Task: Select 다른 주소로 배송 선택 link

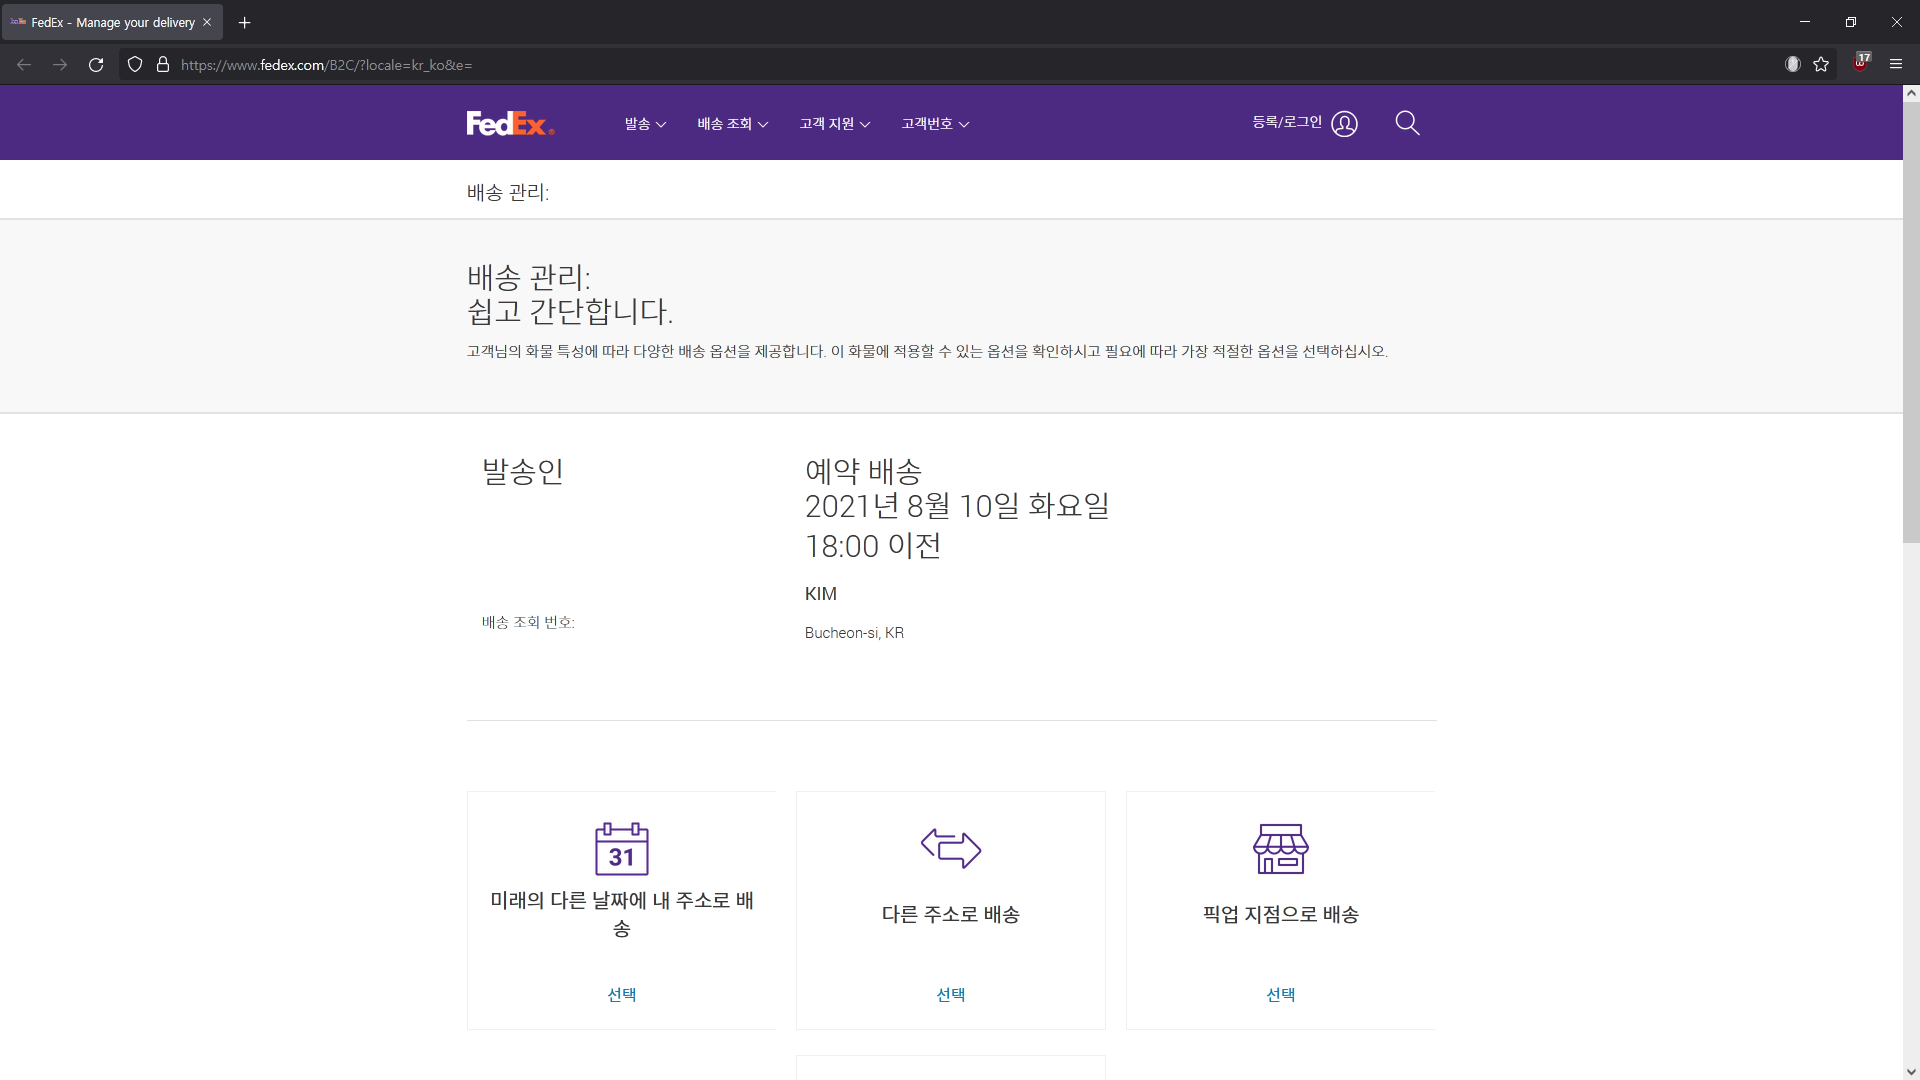Action: [950, 994]
